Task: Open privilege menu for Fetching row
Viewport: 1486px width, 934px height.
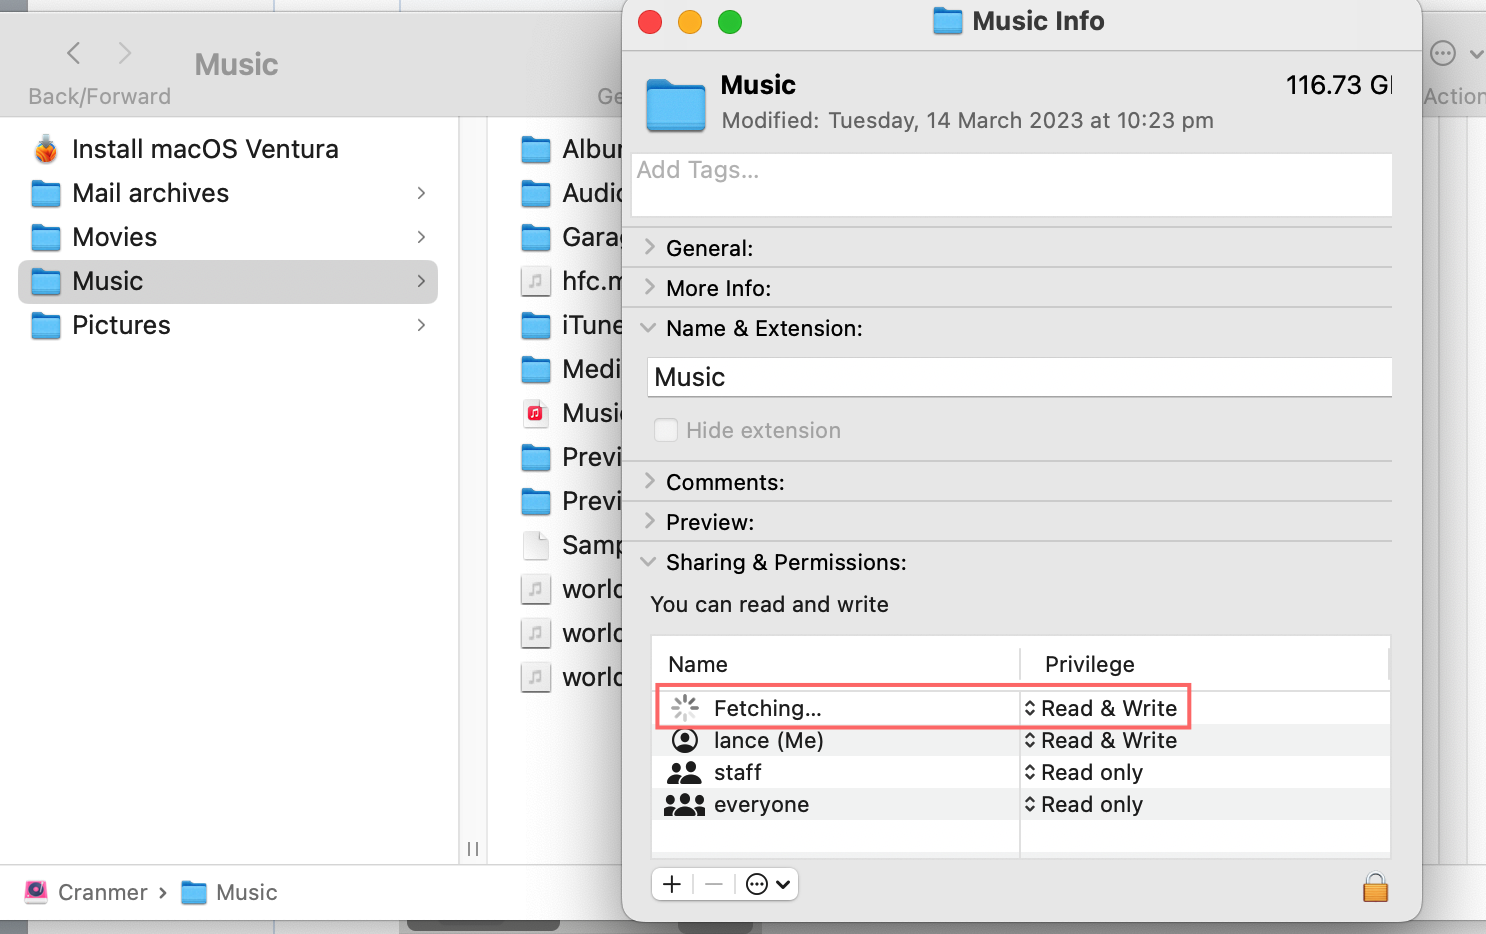Action: 1100,708
